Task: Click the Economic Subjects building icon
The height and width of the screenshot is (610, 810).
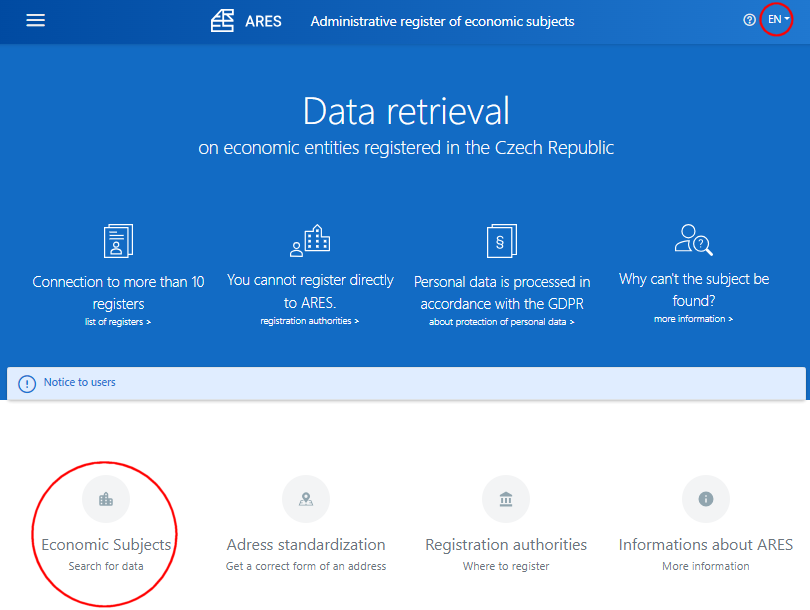Action: pyautogui.click(x=106, y=499)
